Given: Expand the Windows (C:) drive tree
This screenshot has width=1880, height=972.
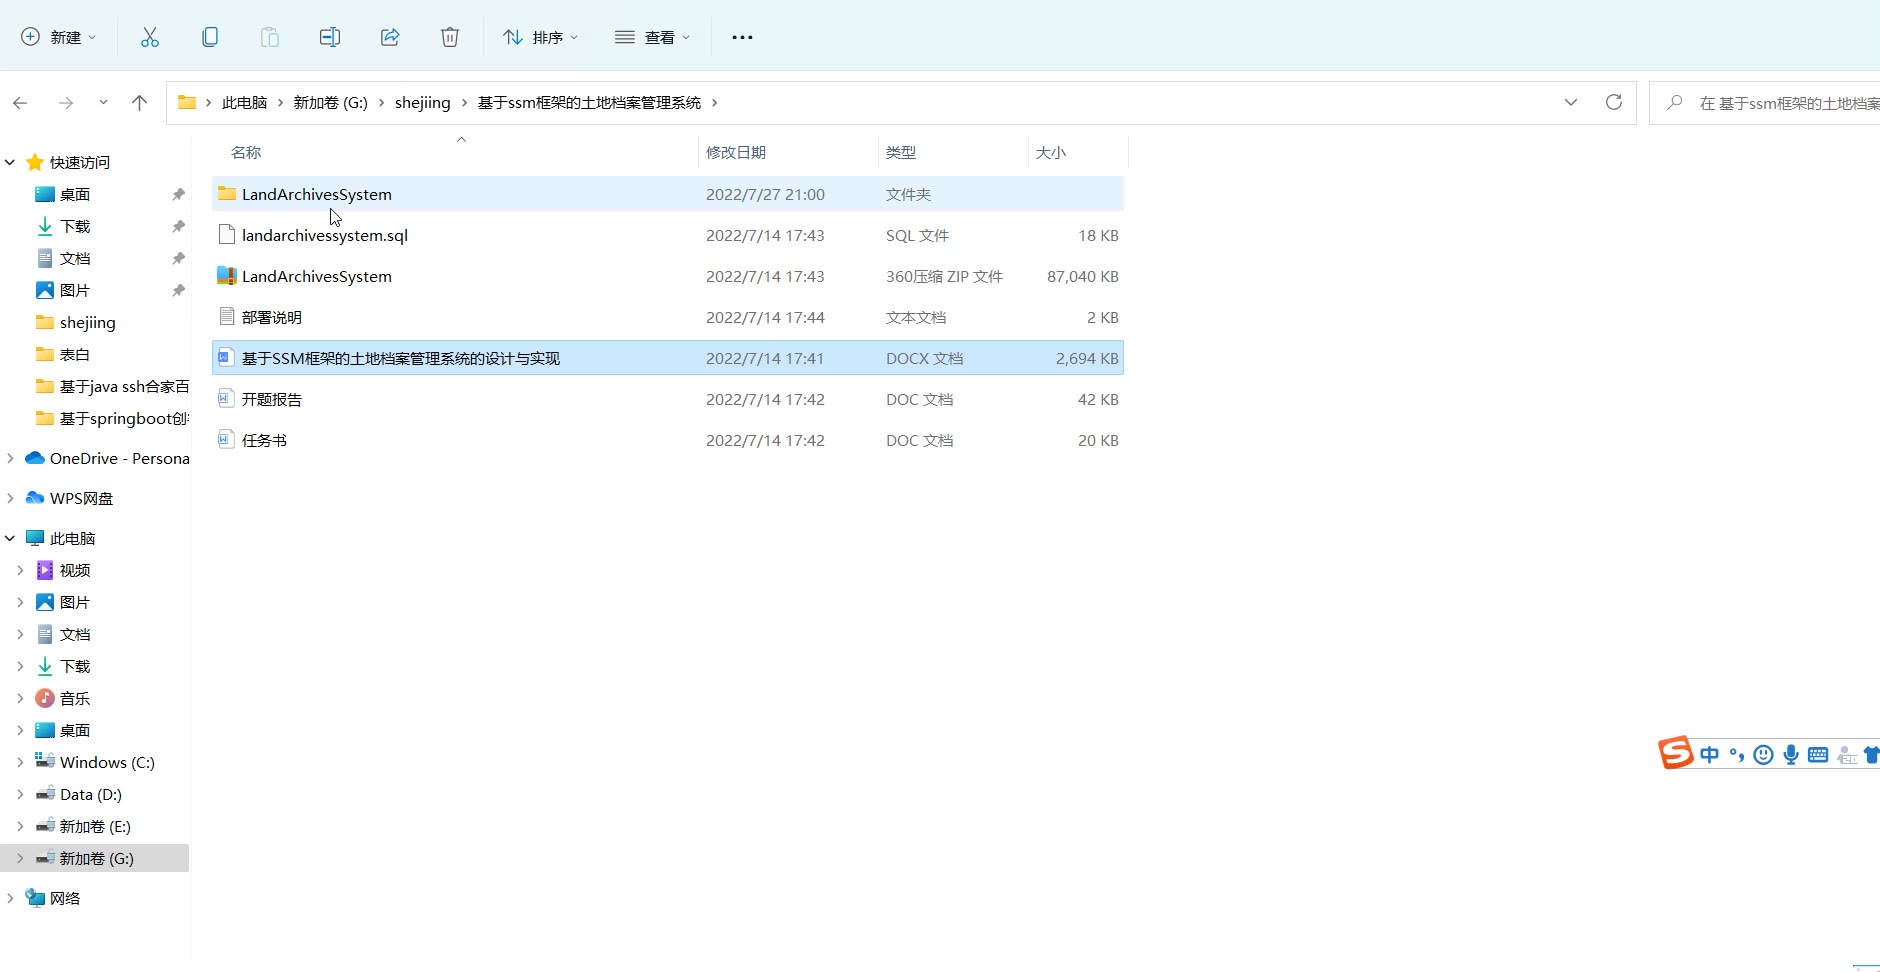Looking at the screenshot, I should point(20,762).
